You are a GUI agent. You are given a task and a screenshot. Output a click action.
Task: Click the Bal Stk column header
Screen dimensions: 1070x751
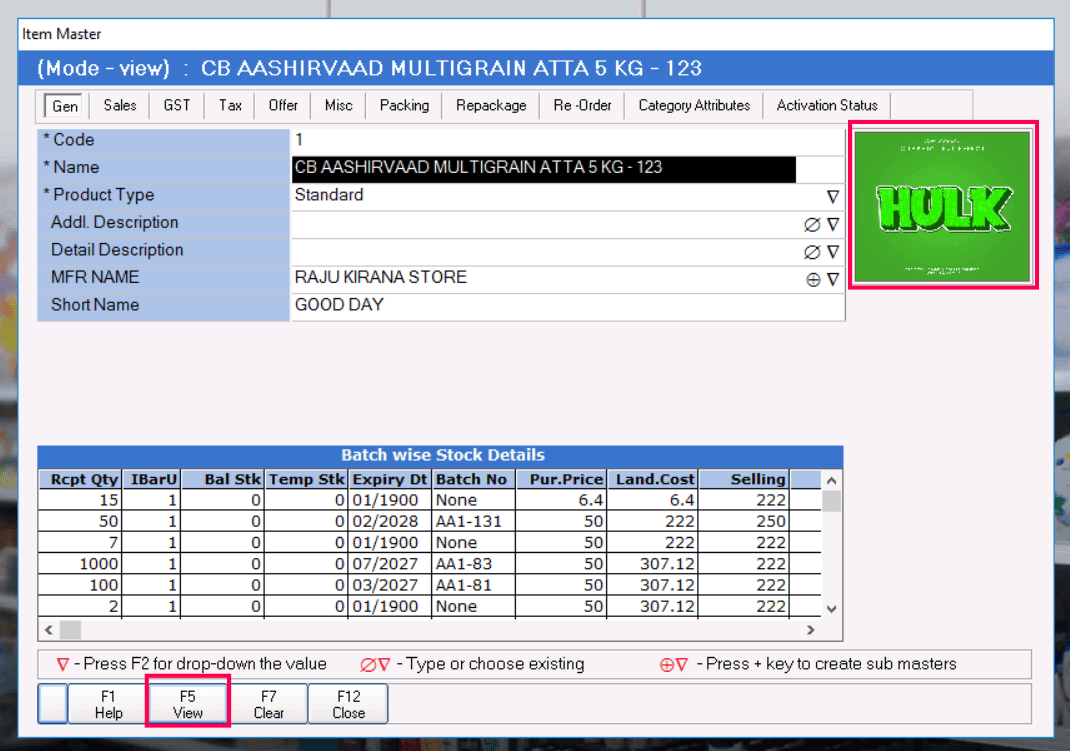click(x=222, y=480)
